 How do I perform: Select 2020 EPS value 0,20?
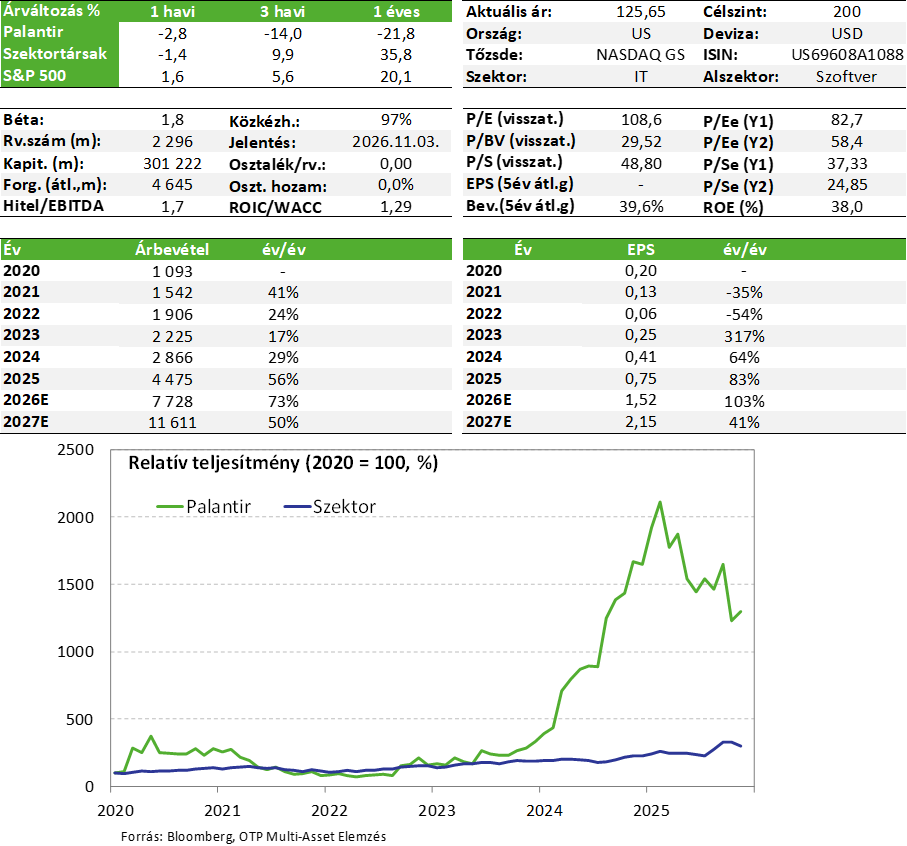(x=641, y=271)
